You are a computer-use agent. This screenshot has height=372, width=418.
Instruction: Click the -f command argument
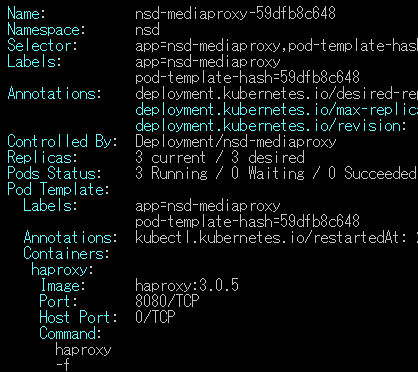62,365
